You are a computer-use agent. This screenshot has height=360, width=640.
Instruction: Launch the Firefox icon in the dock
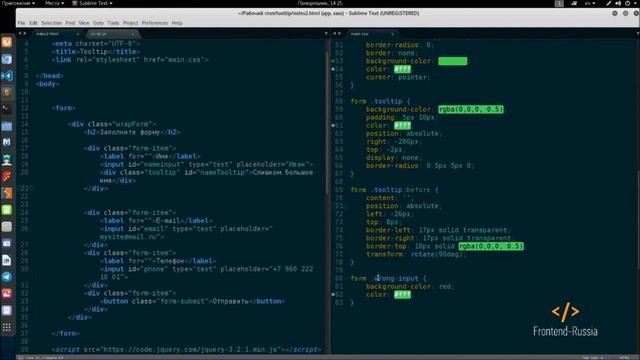pyautogui.click(x=7, y=42)
